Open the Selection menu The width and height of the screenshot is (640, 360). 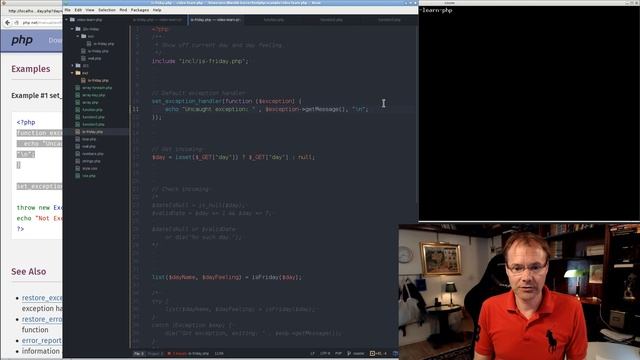107,10
